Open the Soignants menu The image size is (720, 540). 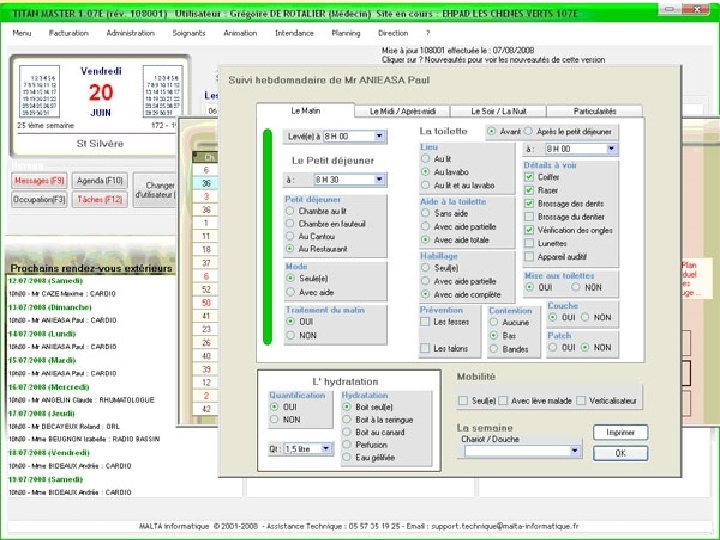coord(189,33)
